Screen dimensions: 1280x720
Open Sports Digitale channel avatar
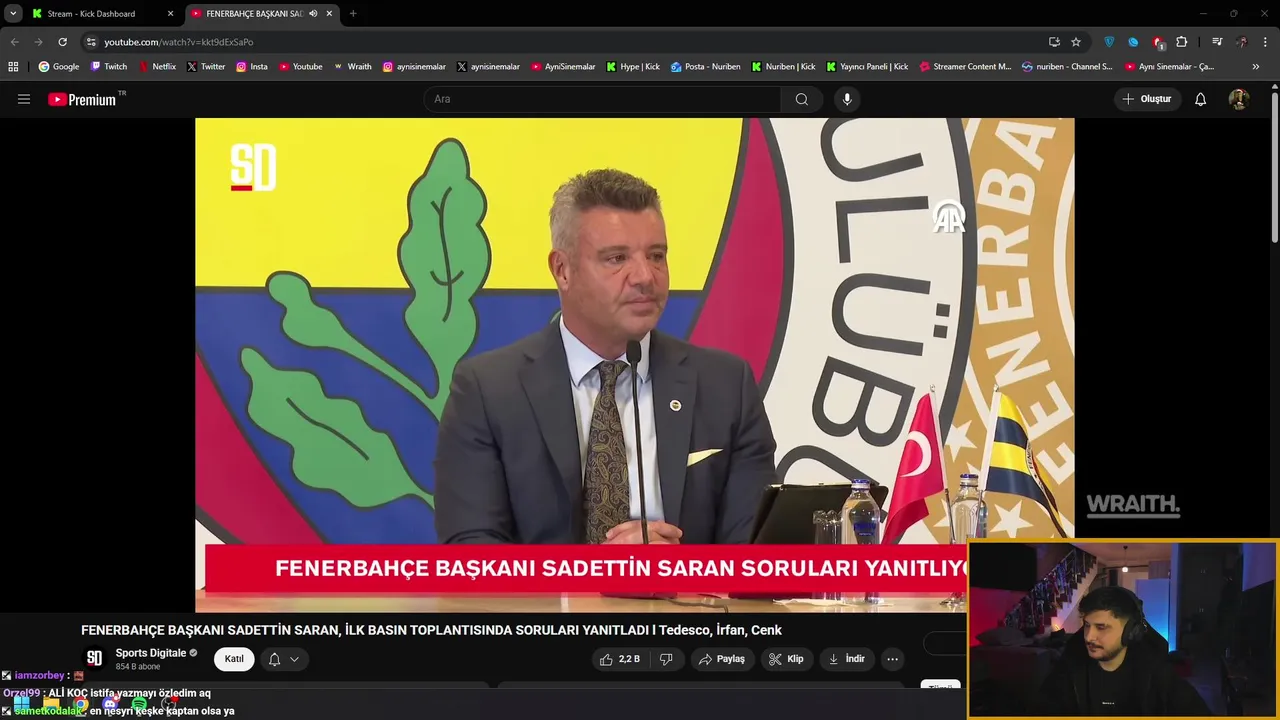tap(94, 658)
